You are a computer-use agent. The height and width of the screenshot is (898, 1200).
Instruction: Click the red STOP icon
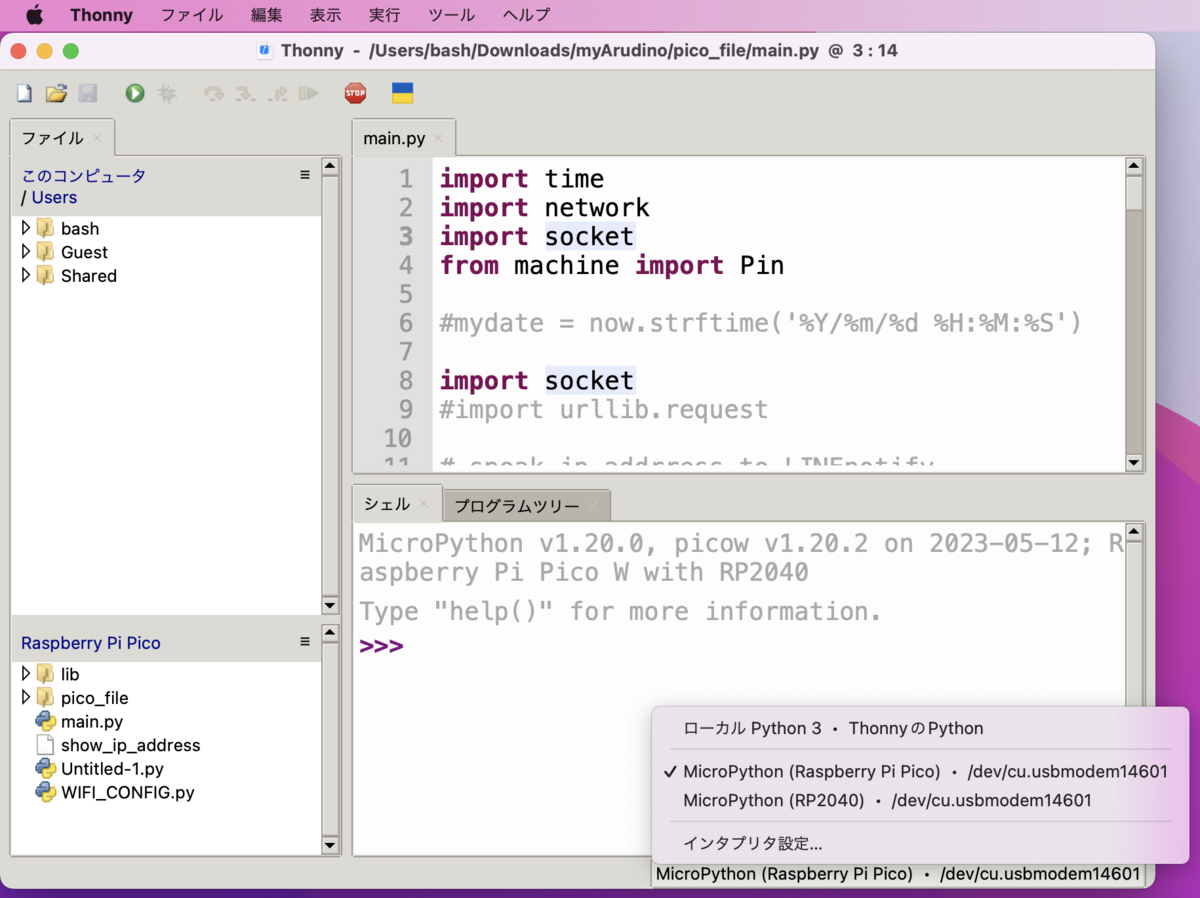(355, 93)
